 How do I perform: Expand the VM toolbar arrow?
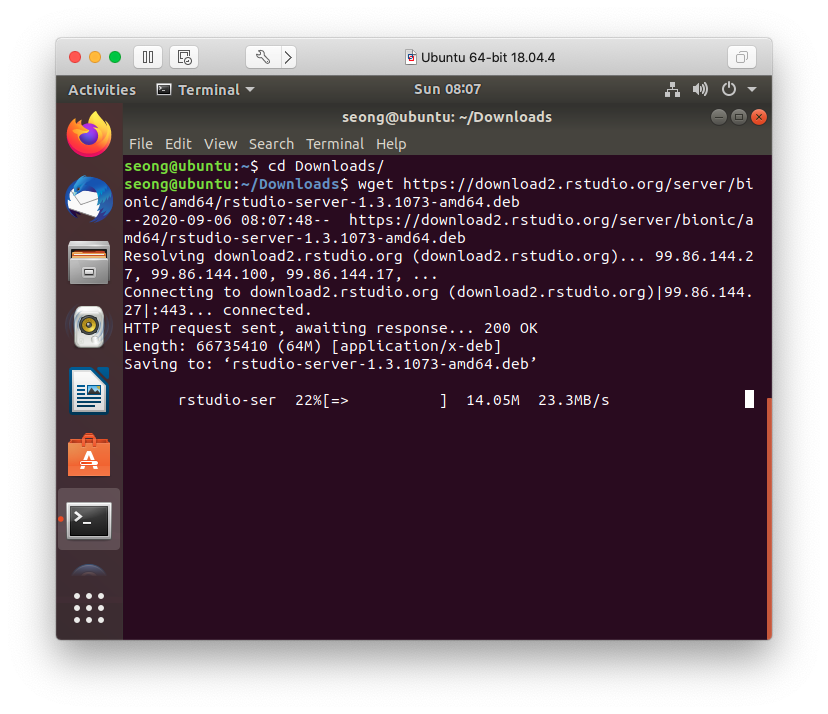click(x=288, y=57)
